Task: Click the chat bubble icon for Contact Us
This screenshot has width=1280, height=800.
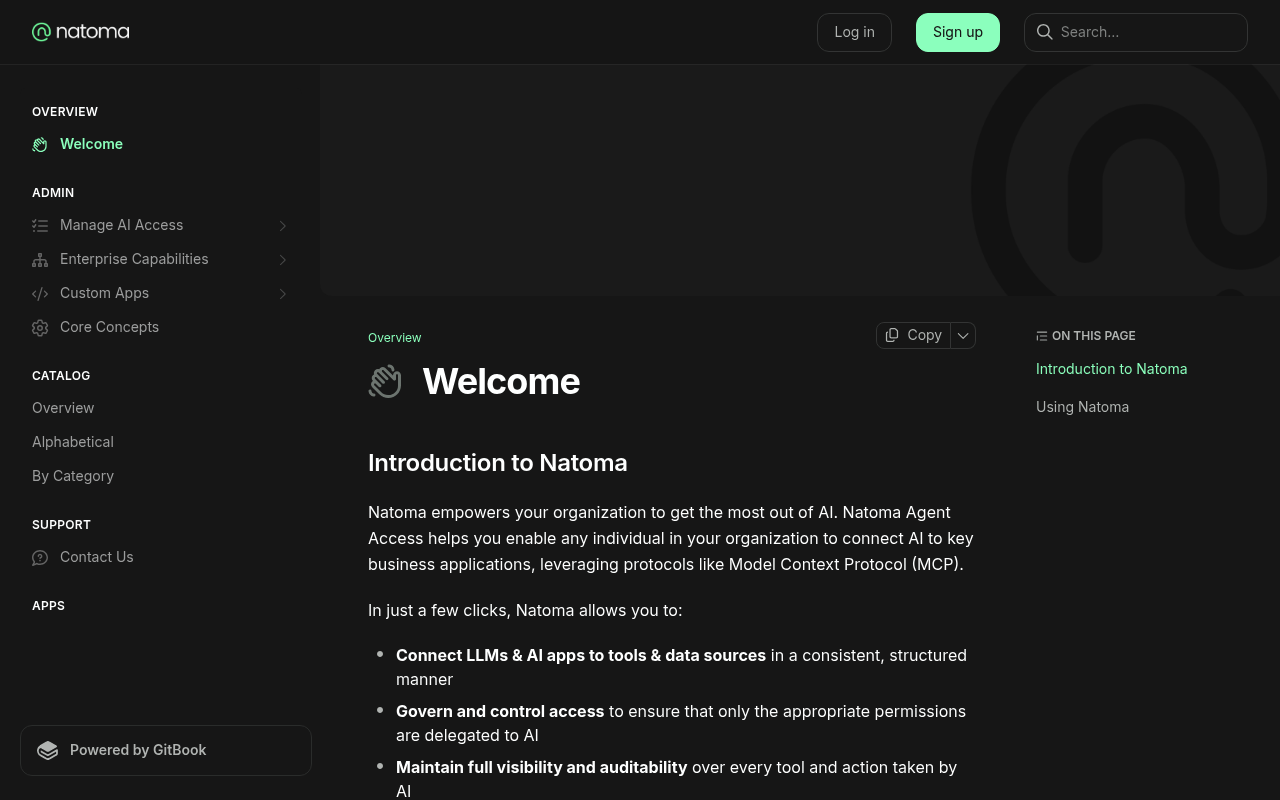Action: [40, 557]
